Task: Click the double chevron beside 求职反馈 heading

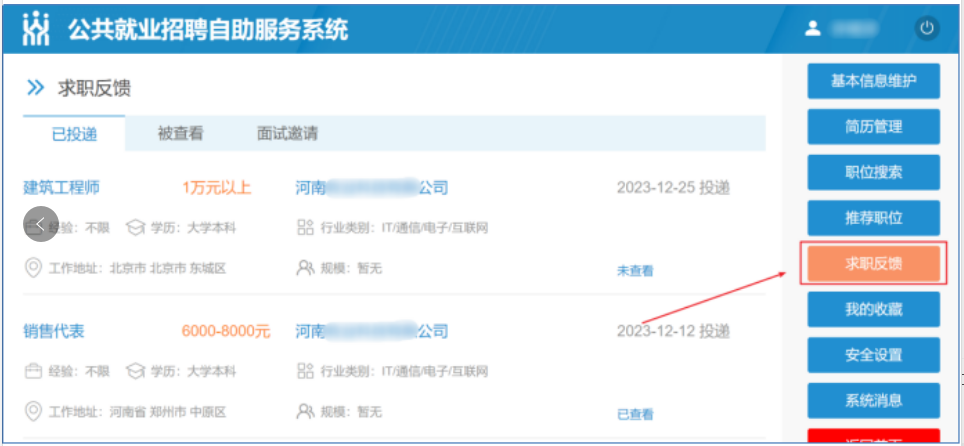Action: (x=36, y=89)
